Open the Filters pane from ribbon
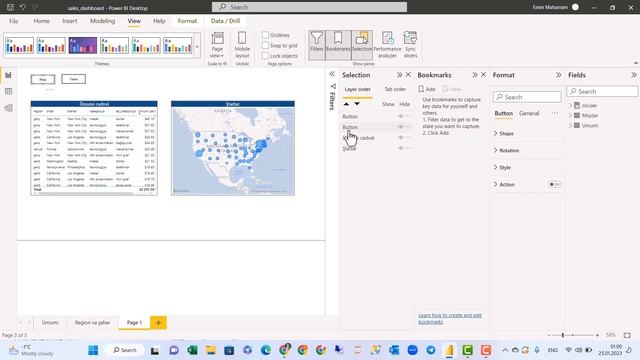Viewport: 640px width, 360px height. [316, 45]
